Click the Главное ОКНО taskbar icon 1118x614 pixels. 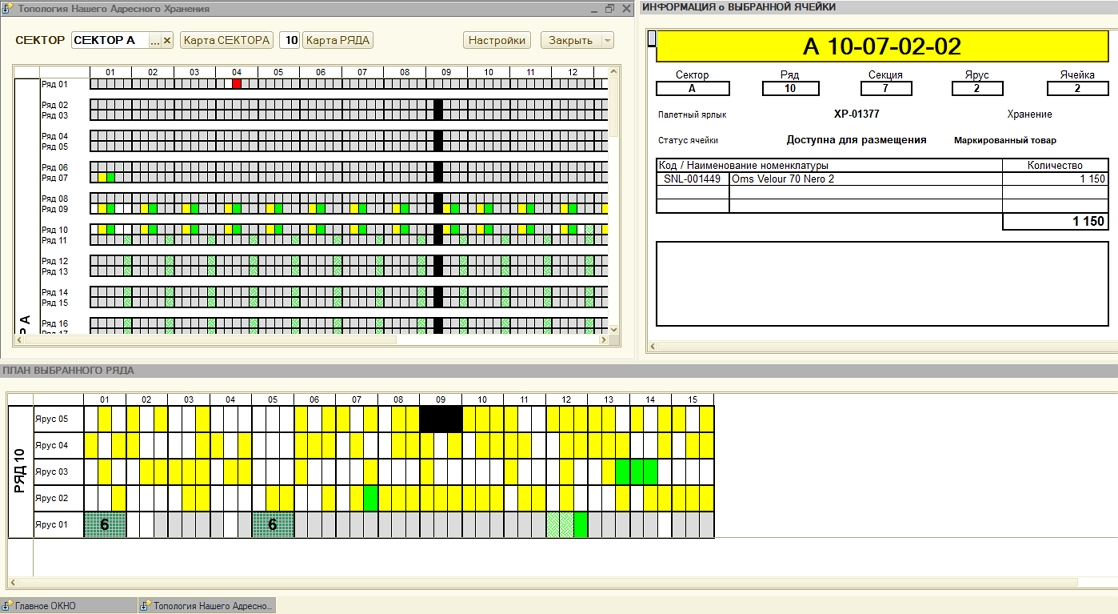click(7, 605)
